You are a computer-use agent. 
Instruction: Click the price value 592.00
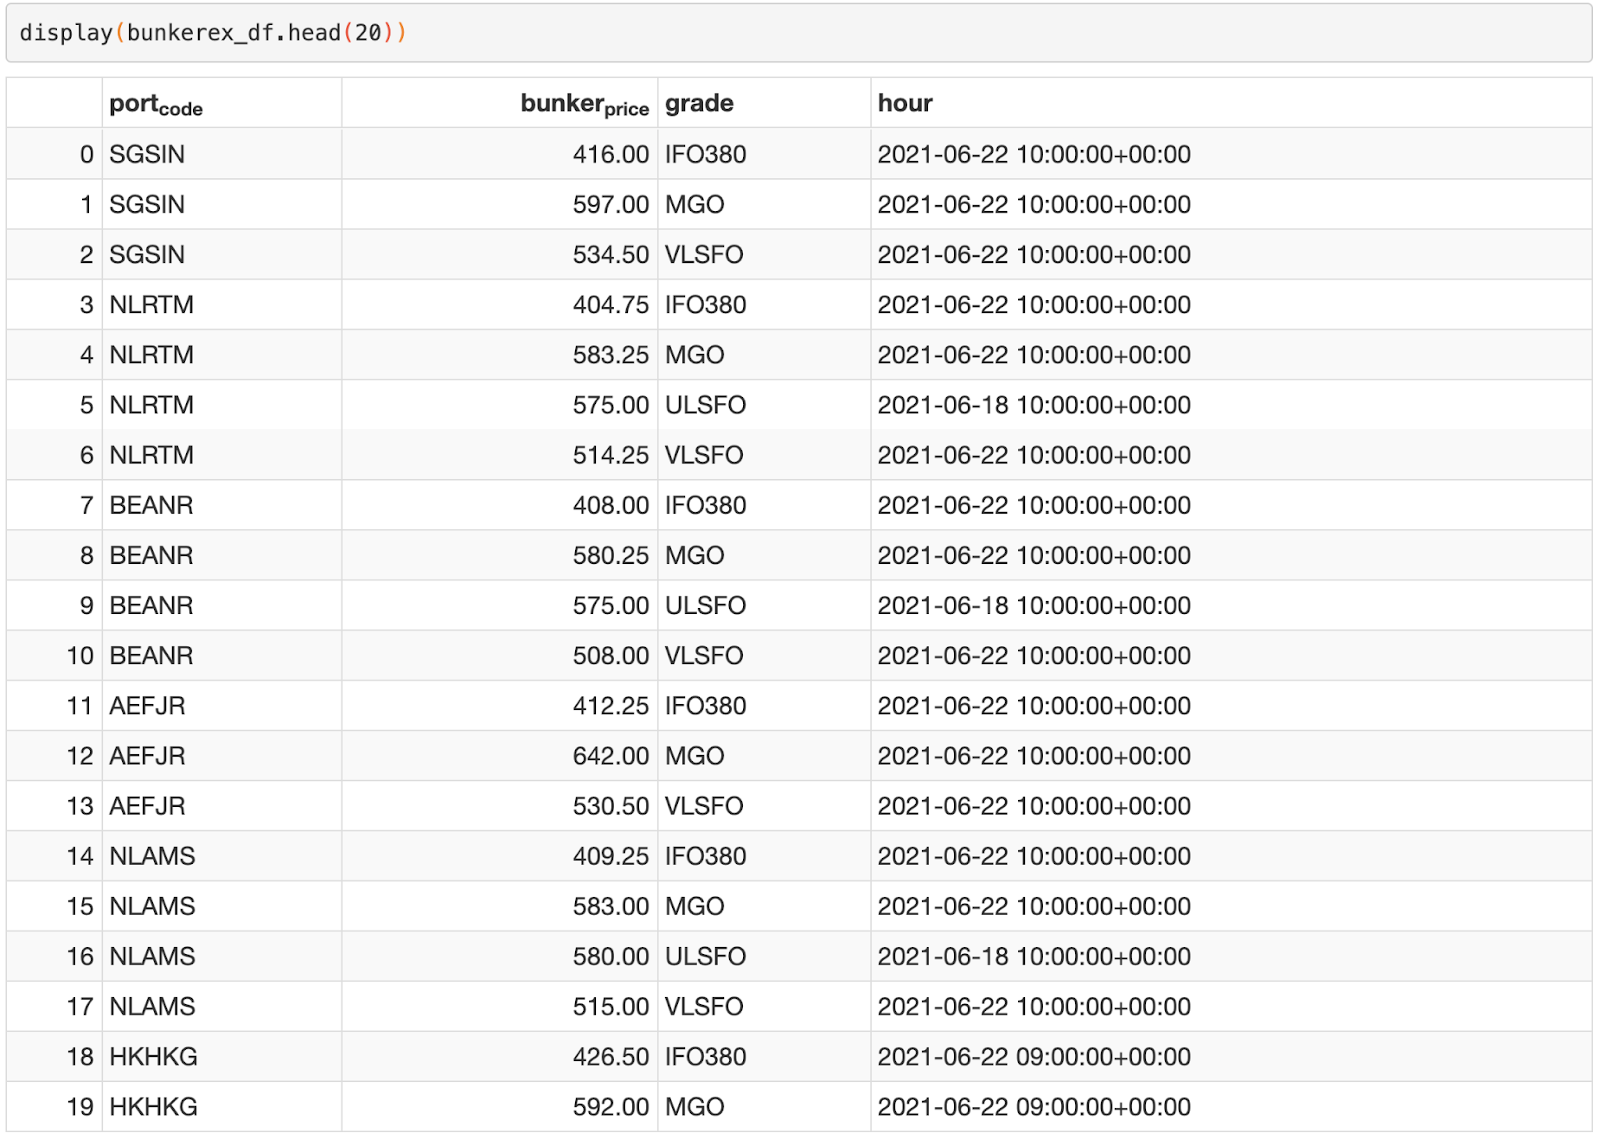click(x=611, y=1106)
